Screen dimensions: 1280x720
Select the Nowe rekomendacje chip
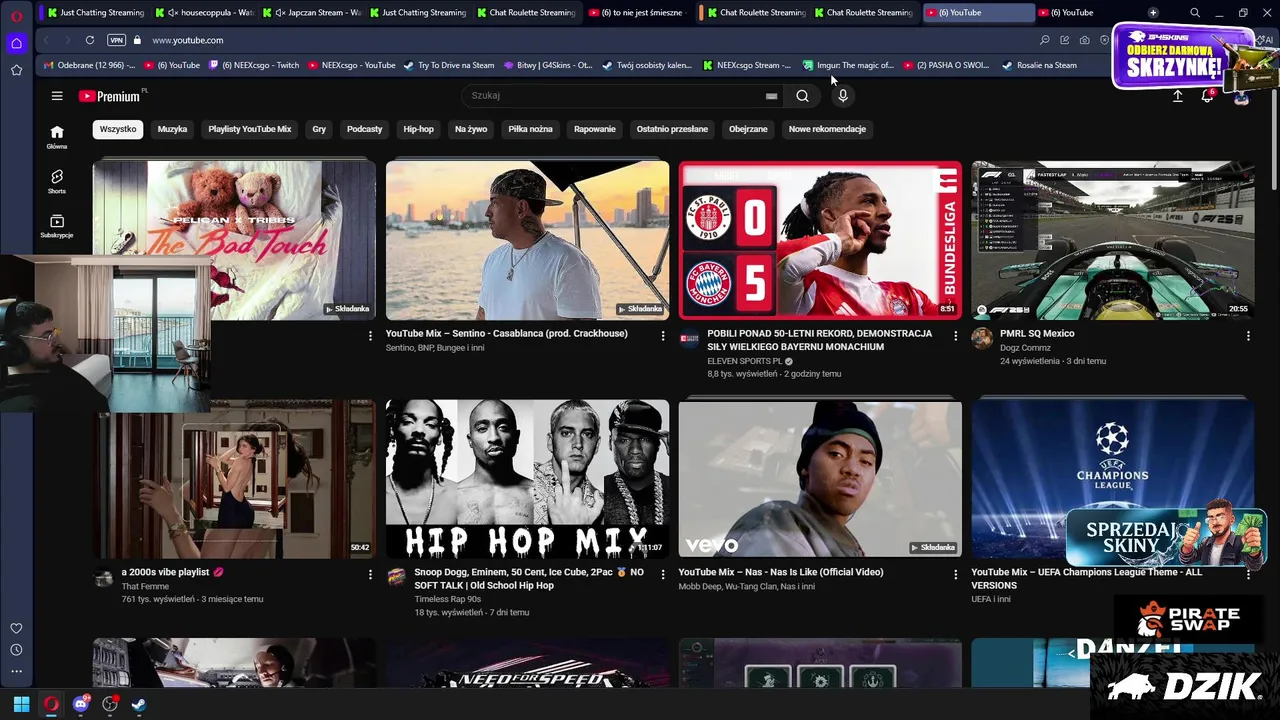click(x=827, y=129)
